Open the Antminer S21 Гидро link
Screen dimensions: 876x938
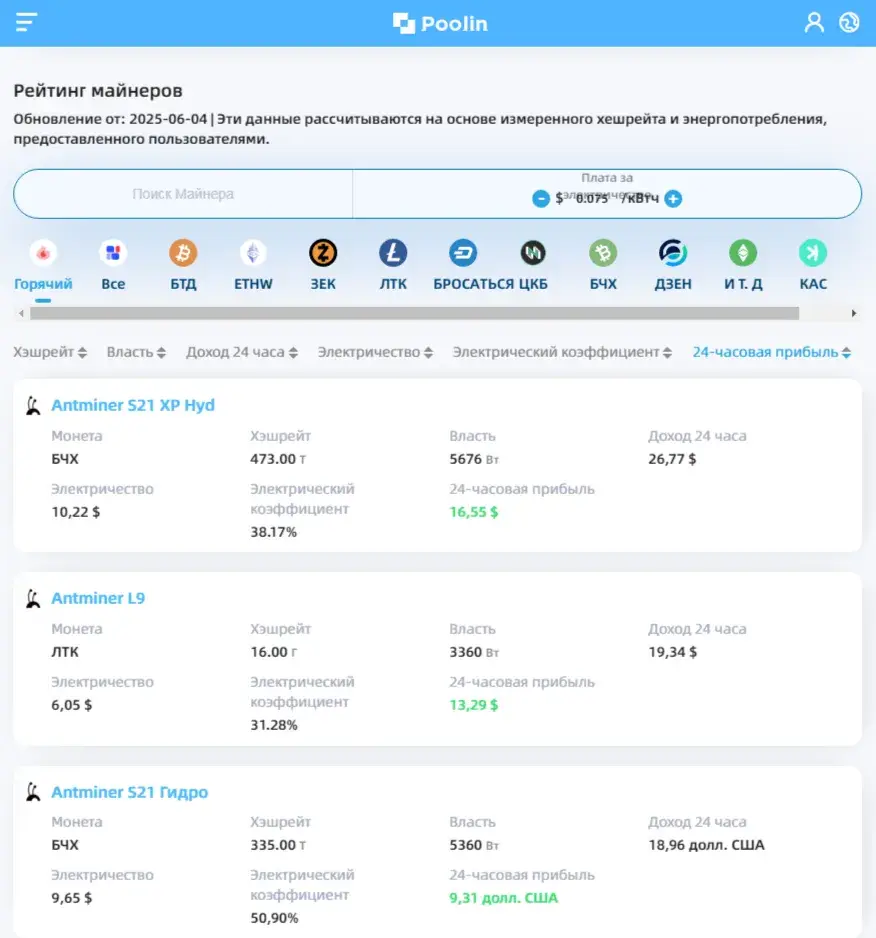pyautogui.click(x=130, y=792)
